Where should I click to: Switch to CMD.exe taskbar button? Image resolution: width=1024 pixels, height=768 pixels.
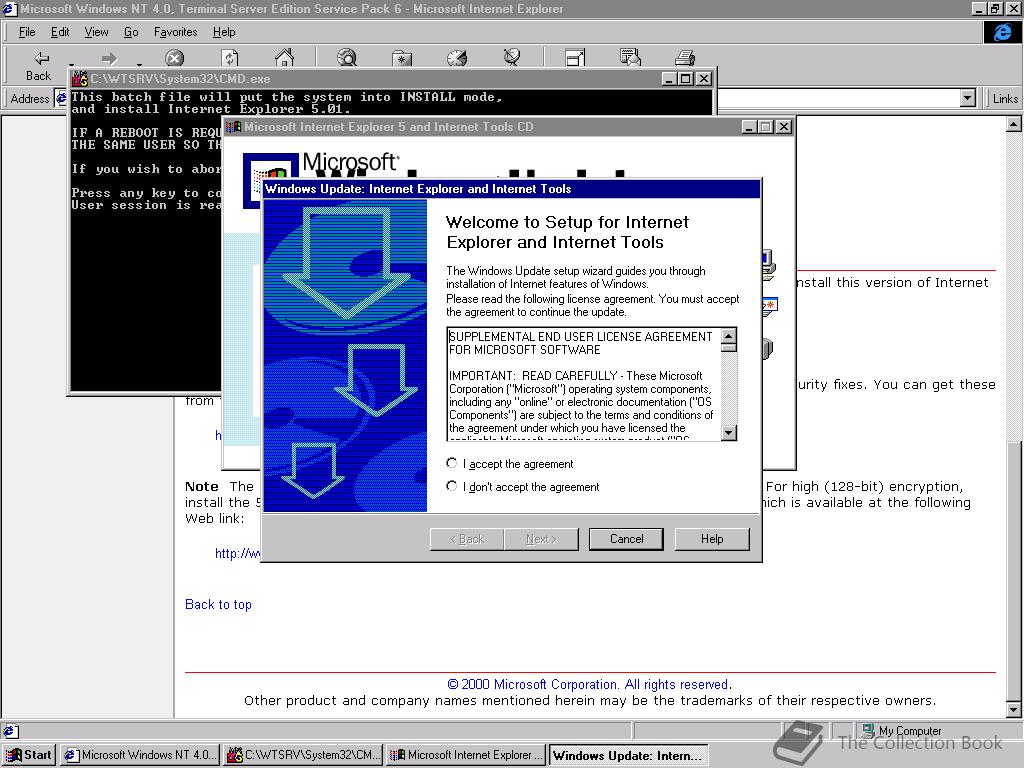tap(302, 755)
